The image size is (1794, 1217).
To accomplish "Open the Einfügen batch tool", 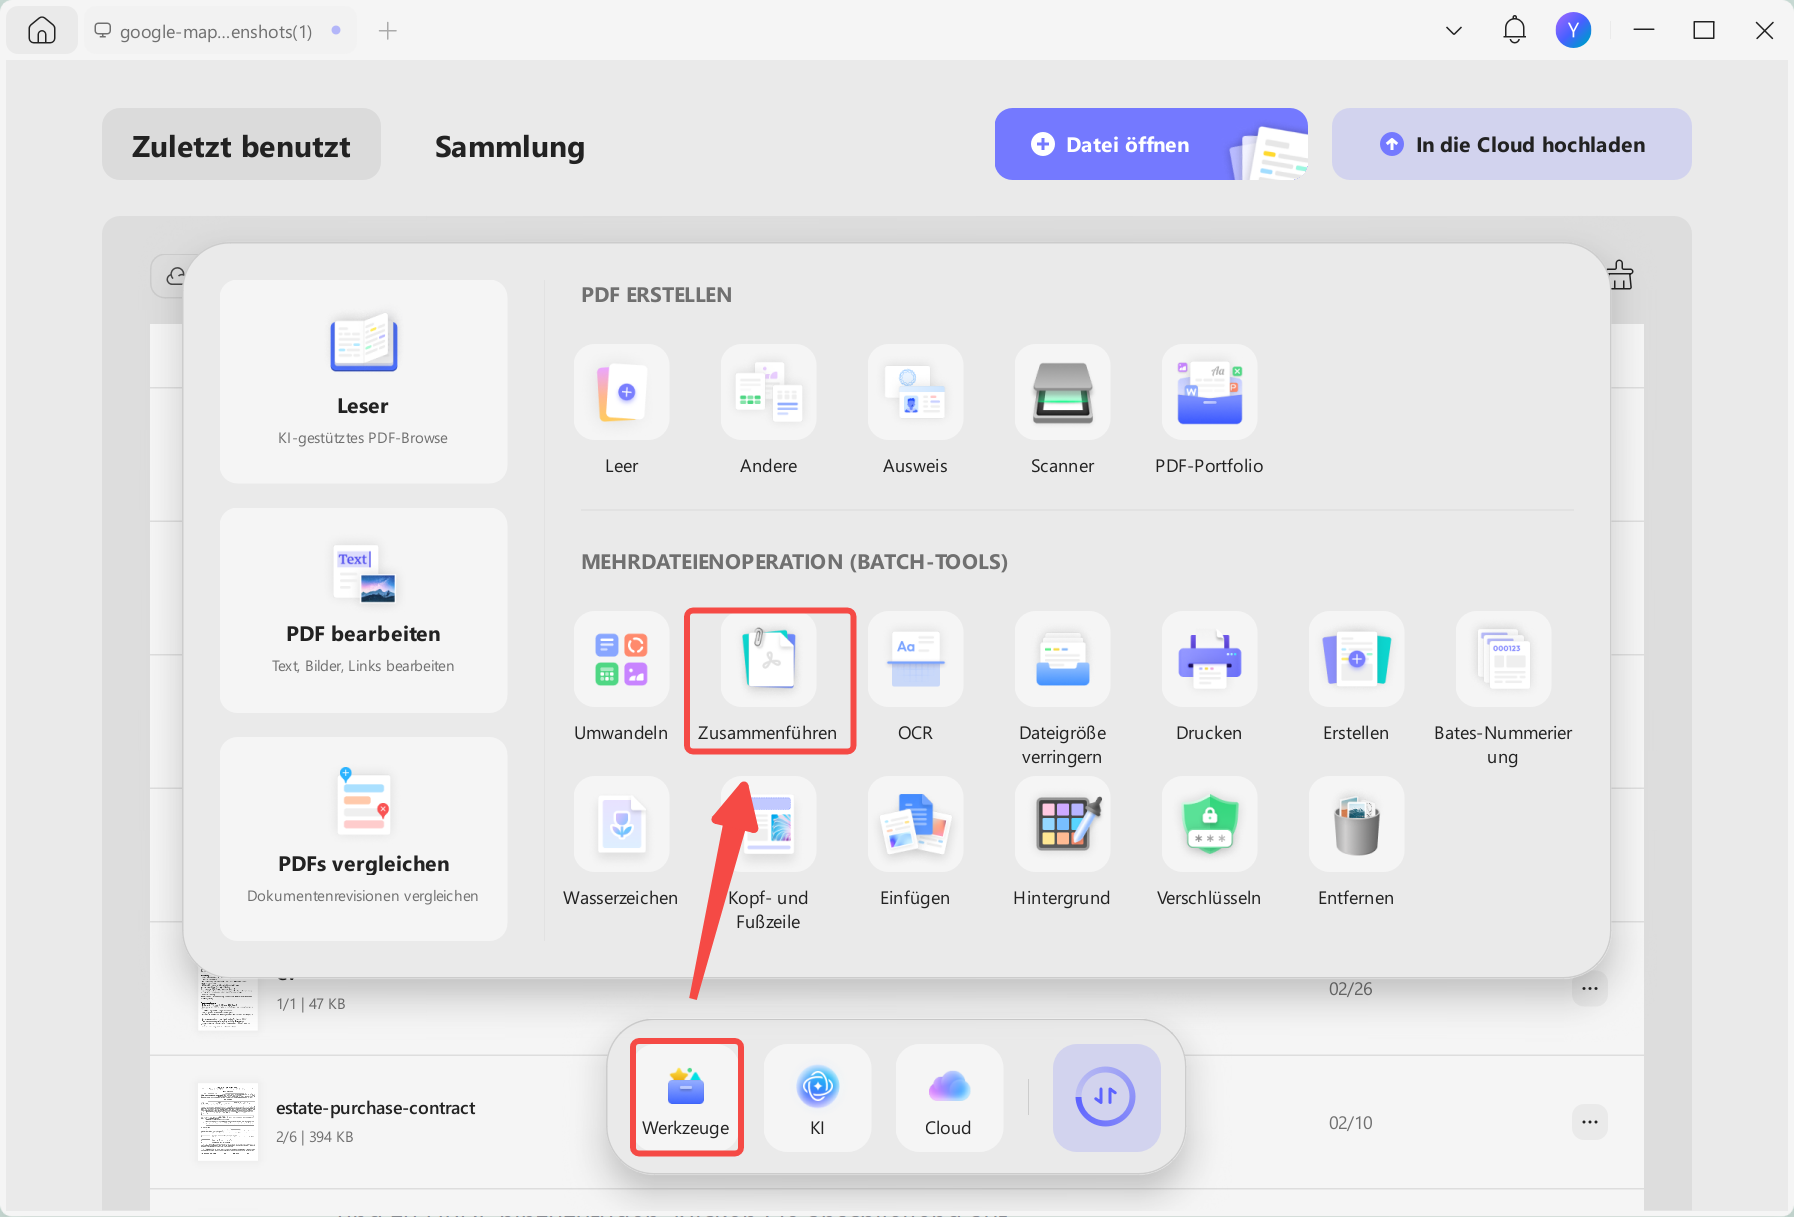I will [915, 824].
